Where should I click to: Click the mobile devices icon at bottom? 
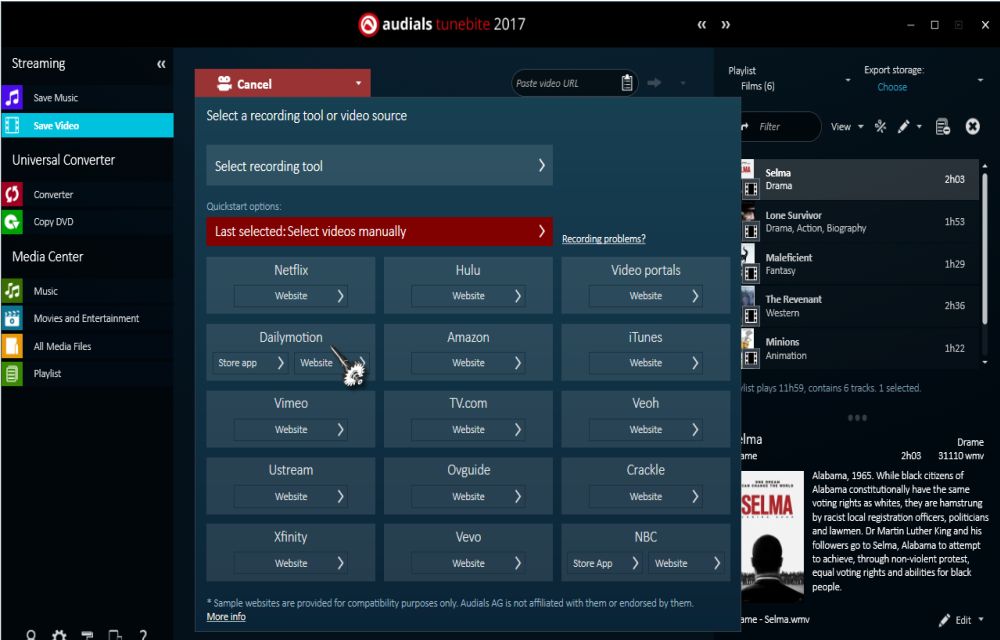115,635
